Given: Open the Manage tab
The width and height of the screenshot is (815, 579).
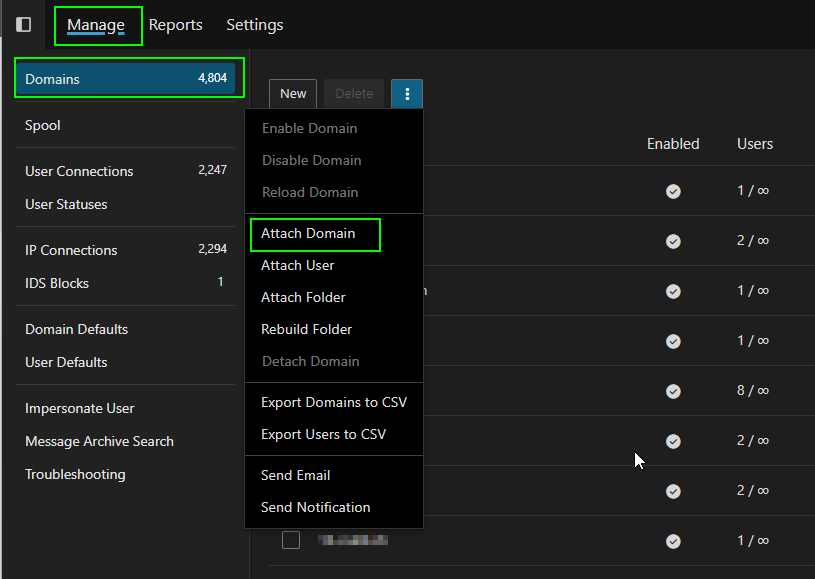Looking at the screenshot, I should 96,25.
